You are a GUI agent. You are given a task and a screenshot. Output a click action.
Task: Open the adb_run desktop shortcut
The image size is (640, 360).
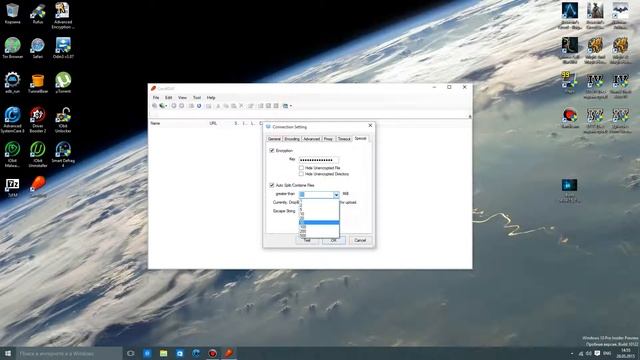click(x=12, y=83)
